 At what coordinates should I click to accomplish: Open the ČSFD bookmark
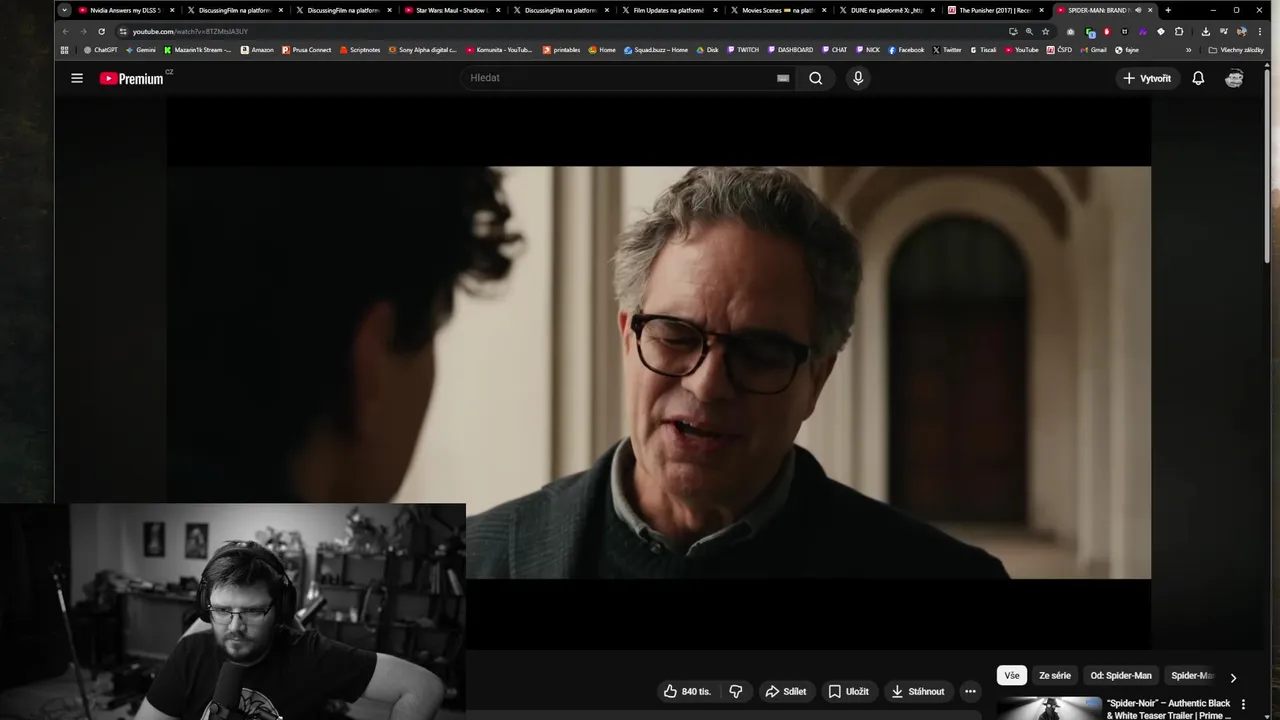tap(1059, 49)
